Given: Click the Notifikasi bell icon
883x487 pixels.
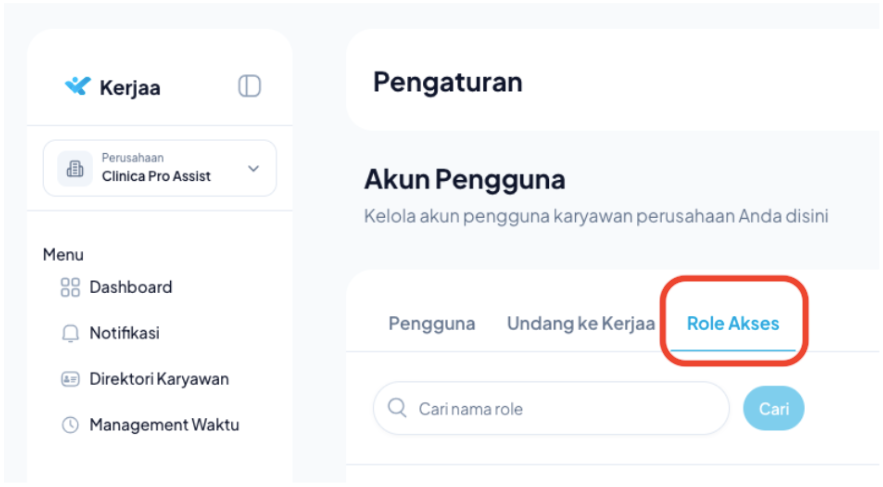Looking at the screenshot, I should (x=70, y=334).
